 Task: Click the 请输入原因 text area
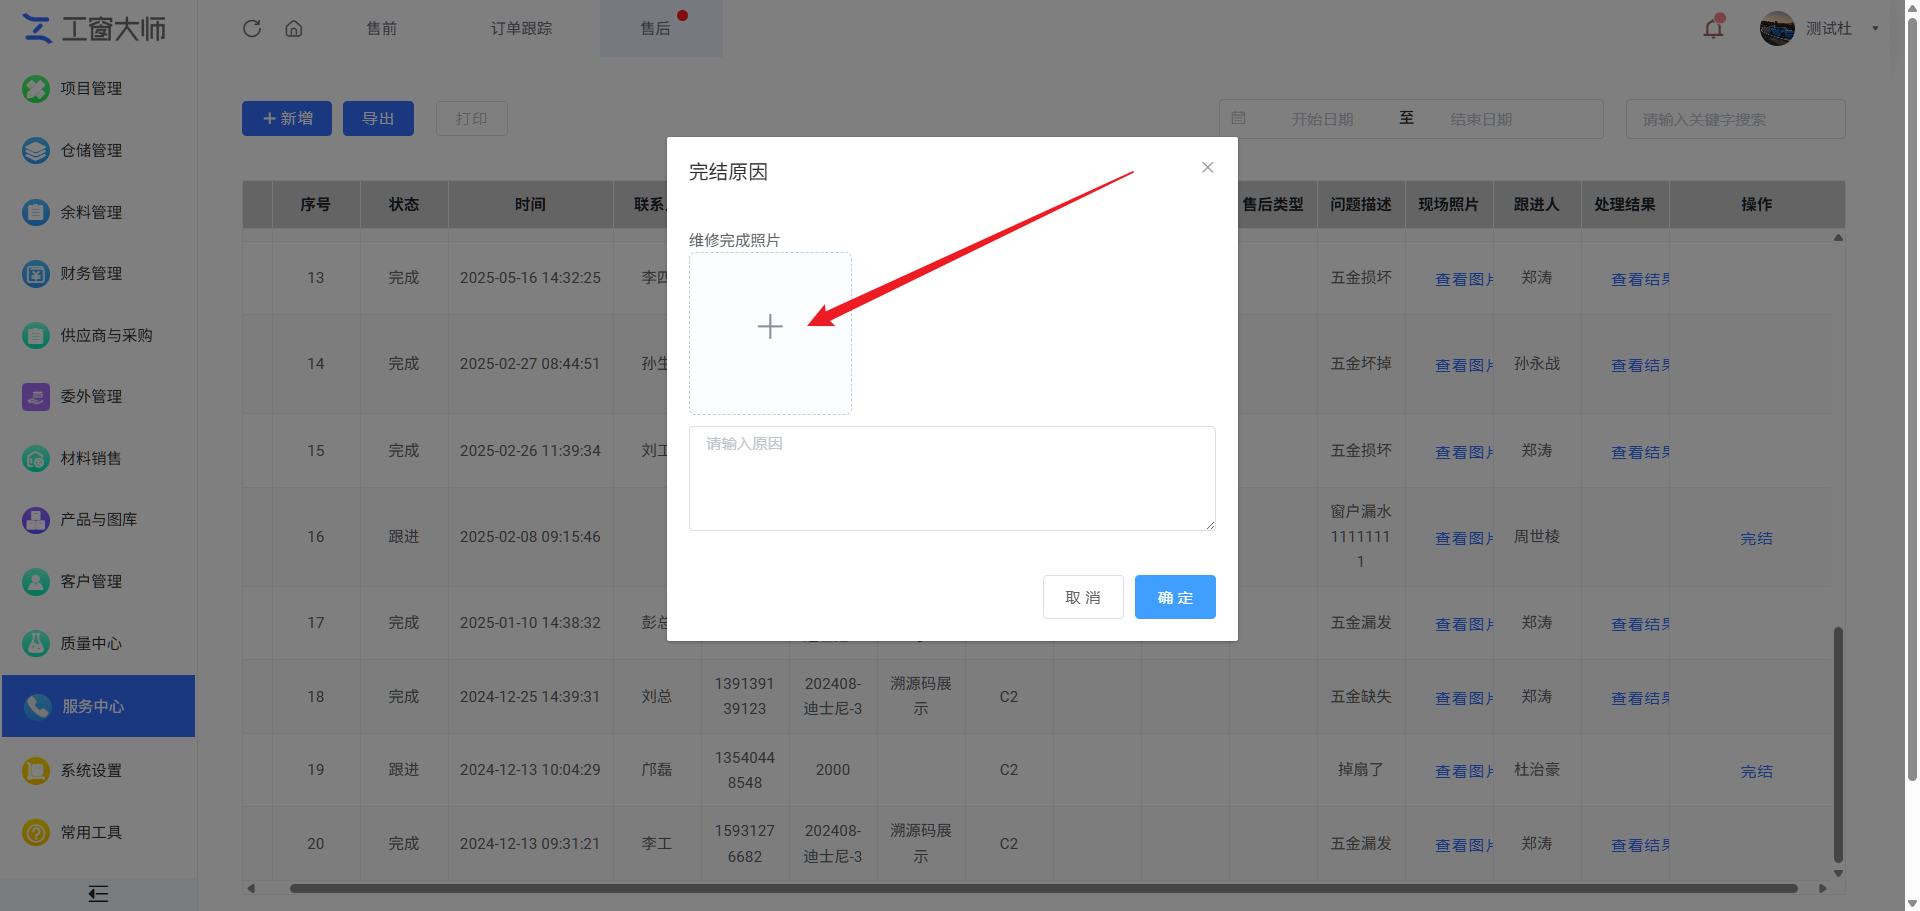[951, 478]
